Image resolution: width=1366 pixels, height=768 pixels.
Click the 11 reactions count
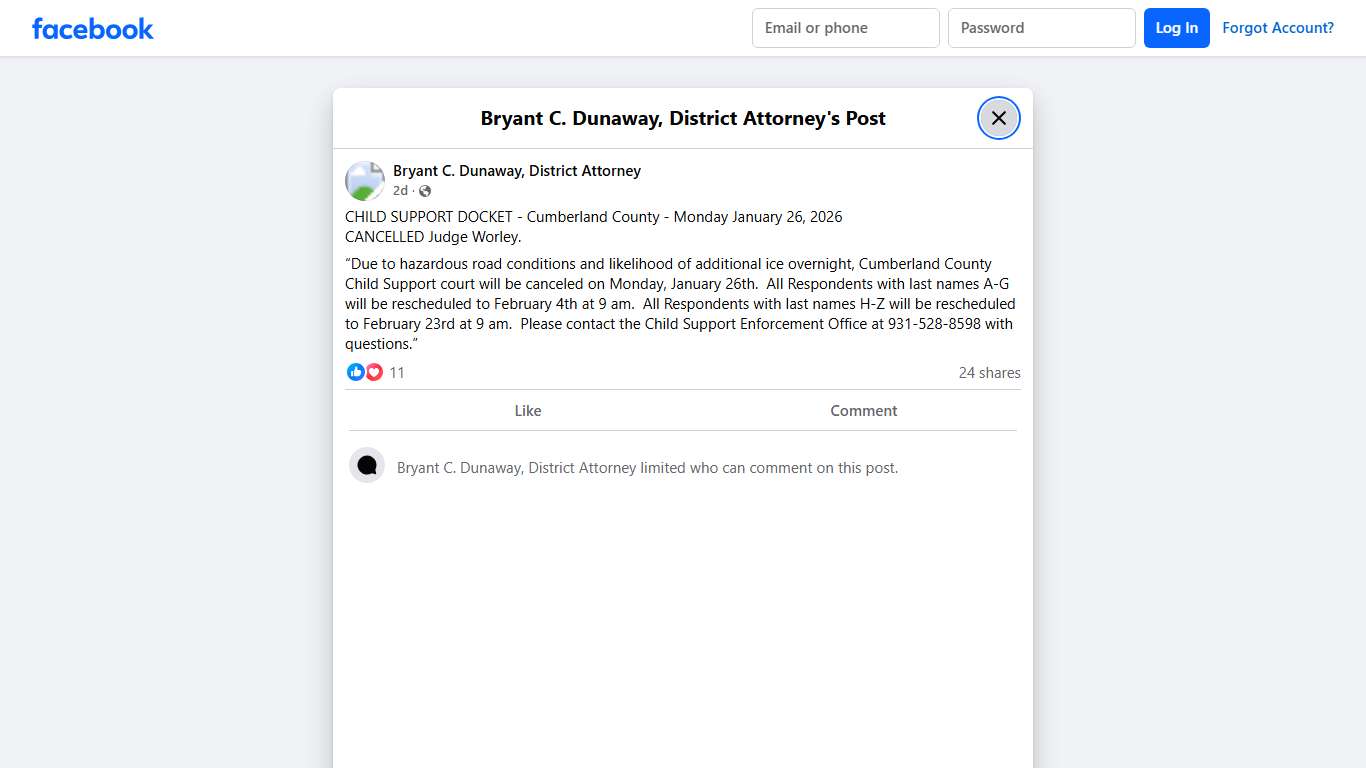[x=397, y=372]
